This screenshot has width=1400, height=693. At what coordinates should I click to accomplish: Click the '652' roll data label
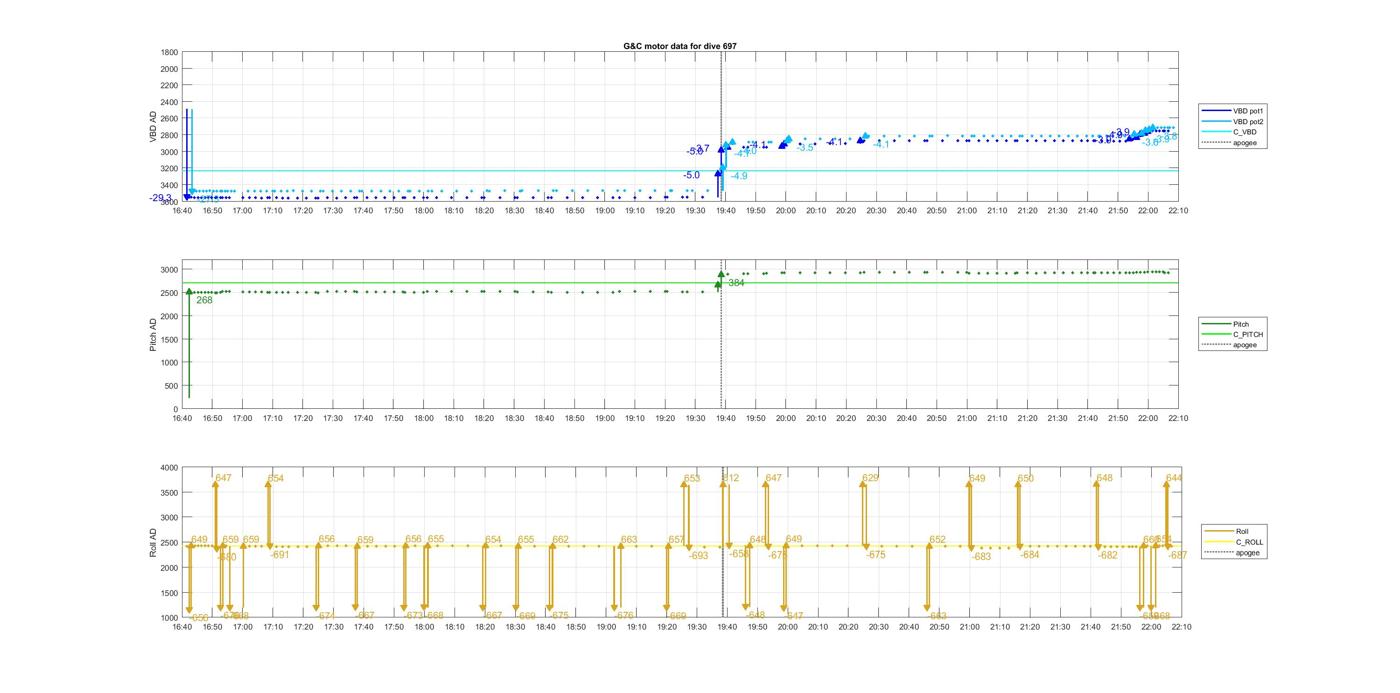pyautogui.click(x=937, y=540)
